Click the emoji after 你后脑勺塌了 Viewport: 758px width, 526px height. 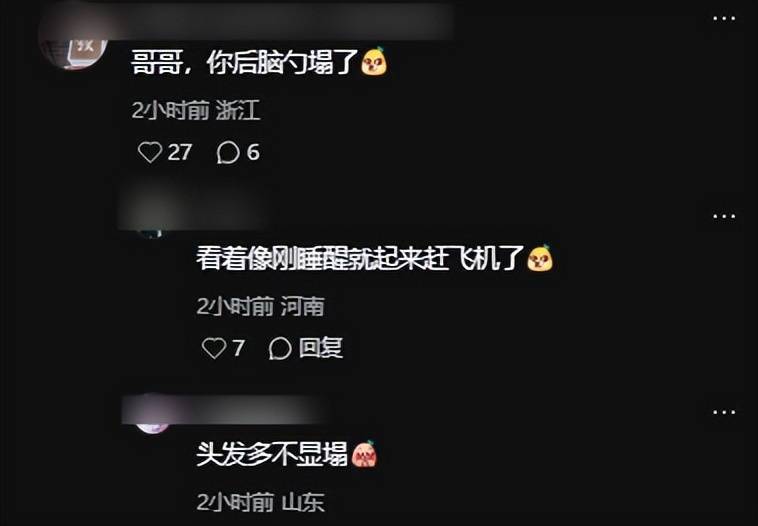[374, 61]
